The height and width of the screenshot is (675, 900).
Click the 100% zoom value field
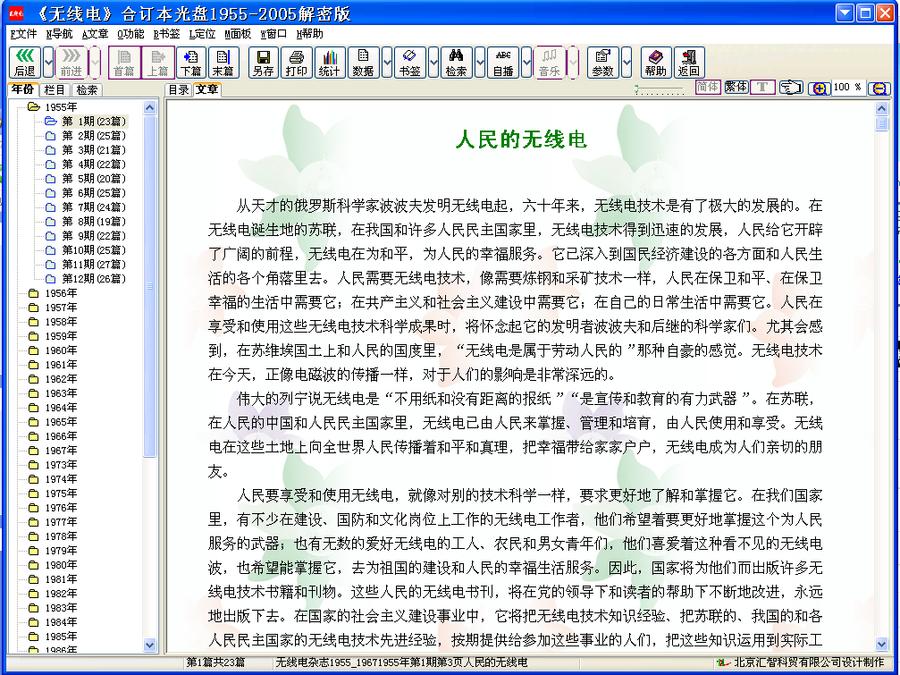(x=848, y=87)
